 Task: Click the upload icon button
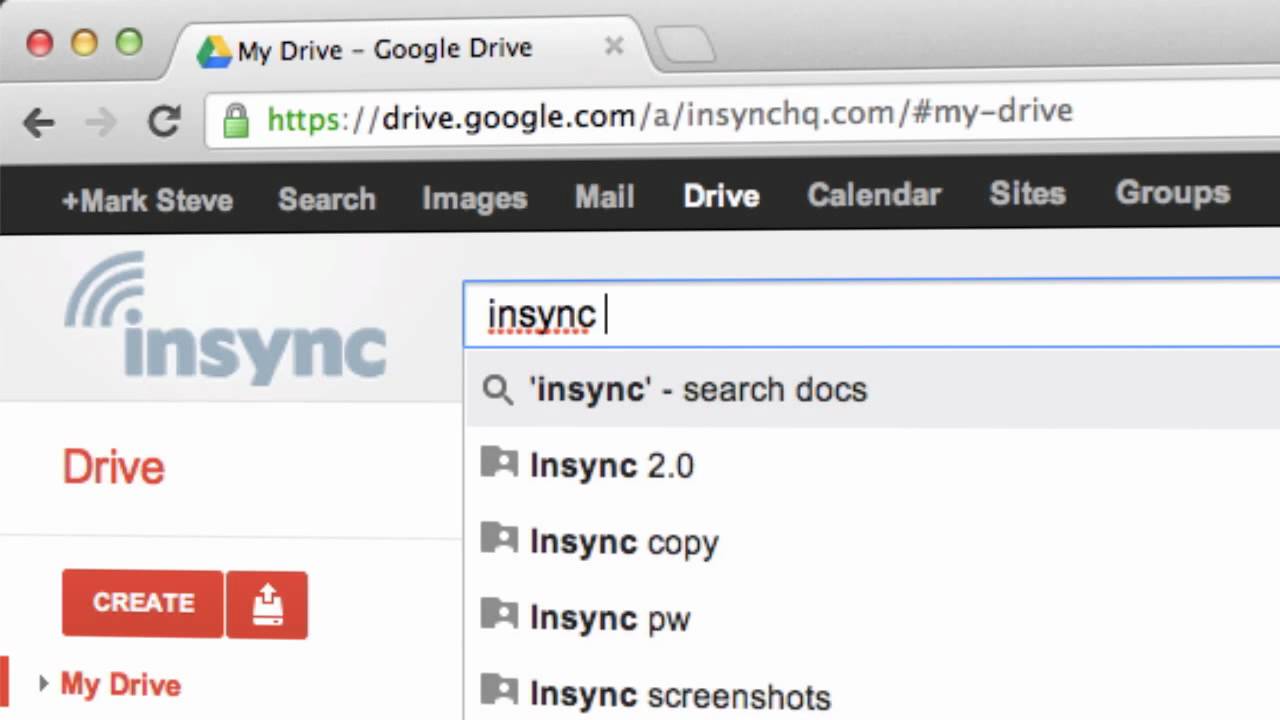coord(267,604)
